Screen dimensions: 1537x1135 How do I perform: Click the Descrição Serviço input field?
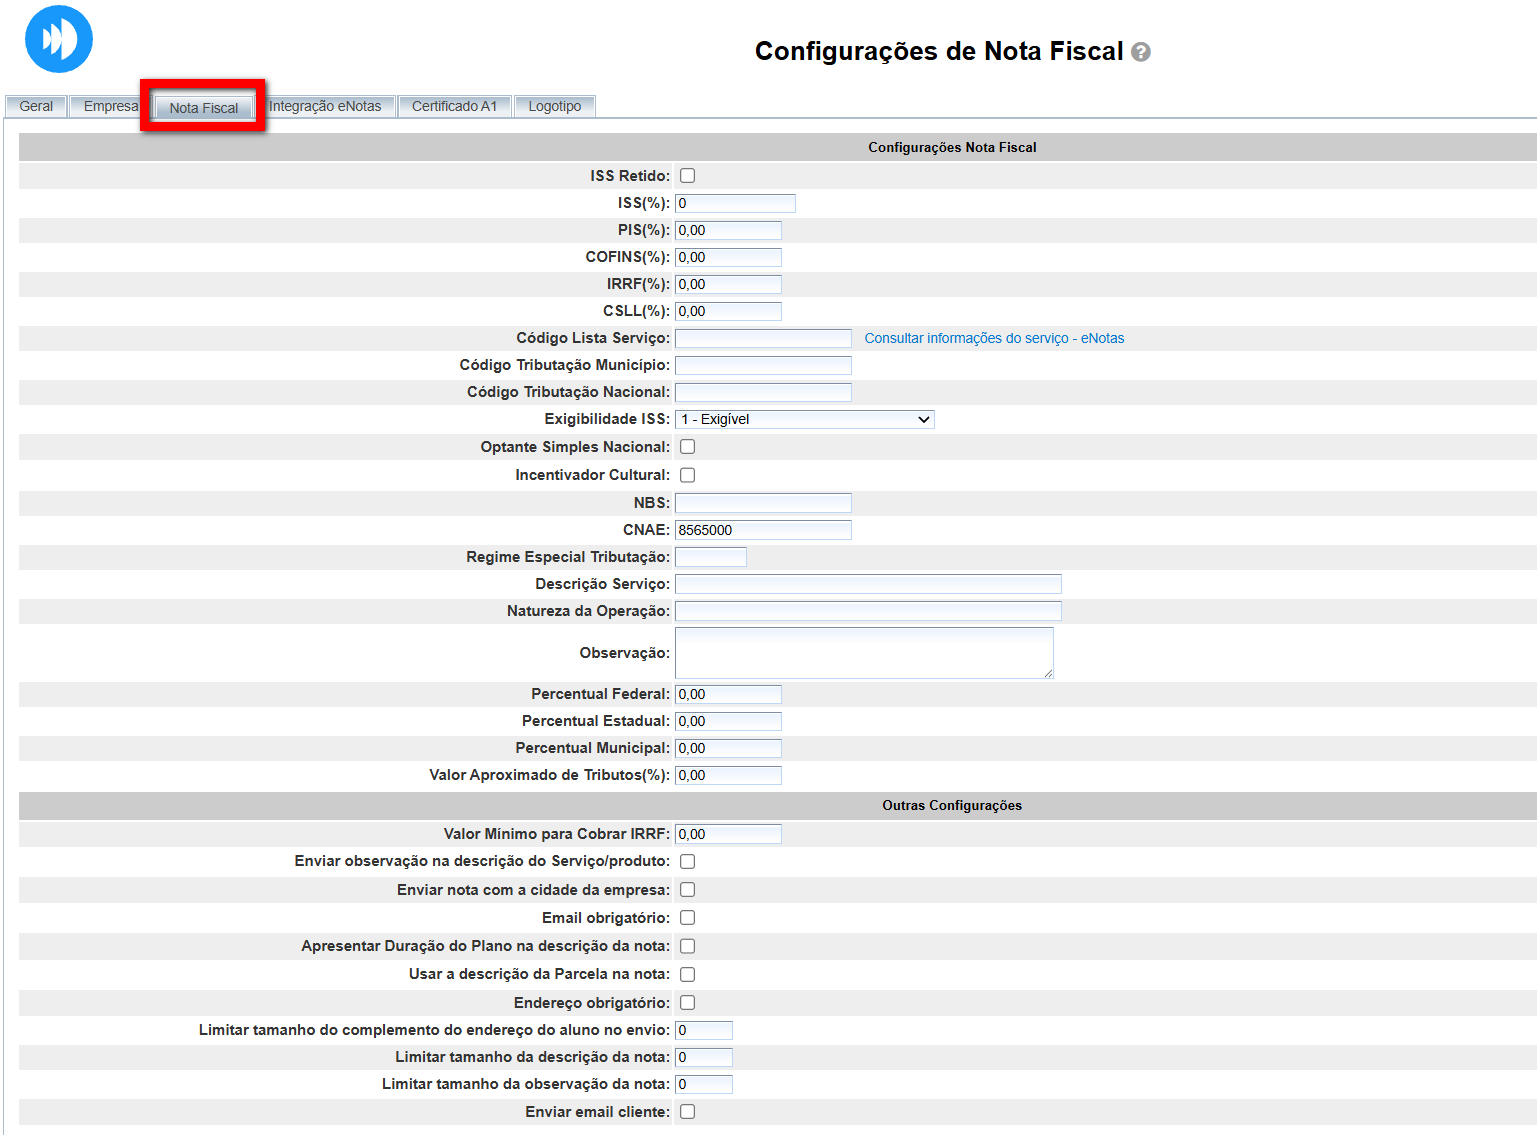click(x=867, y=584)
